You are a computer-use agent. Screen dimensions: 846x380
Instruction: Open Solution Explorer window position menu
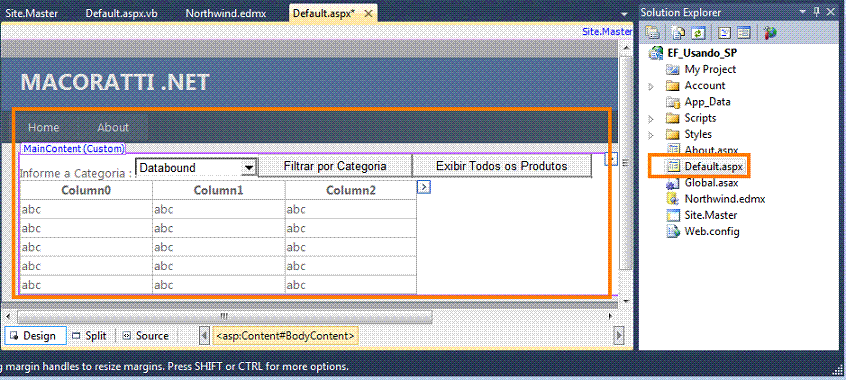[x=803, y=12]
